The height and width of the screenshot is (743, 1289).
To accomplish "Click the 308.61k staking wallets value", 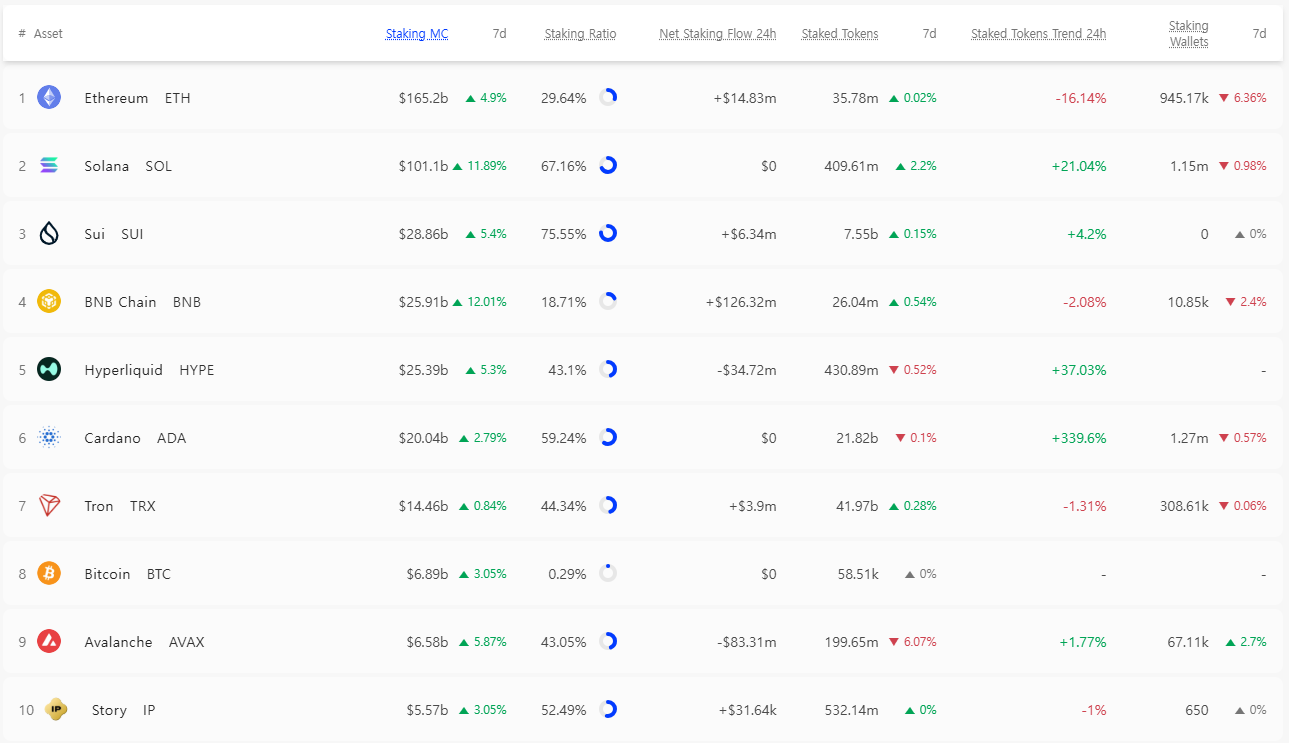I will coord(1184,506).
